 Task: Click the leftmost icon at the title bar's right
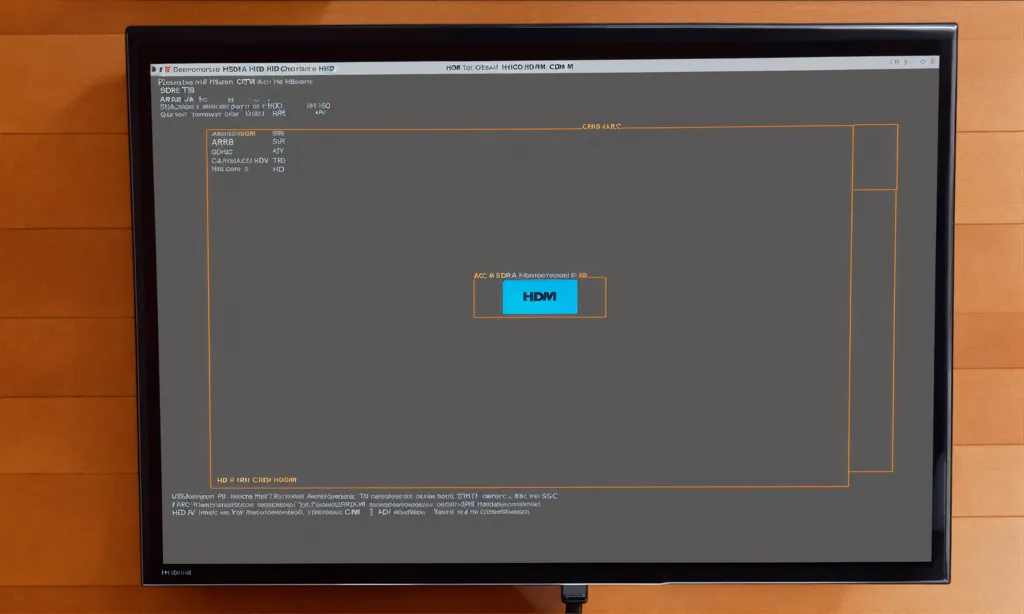click(x=894, y=63)
